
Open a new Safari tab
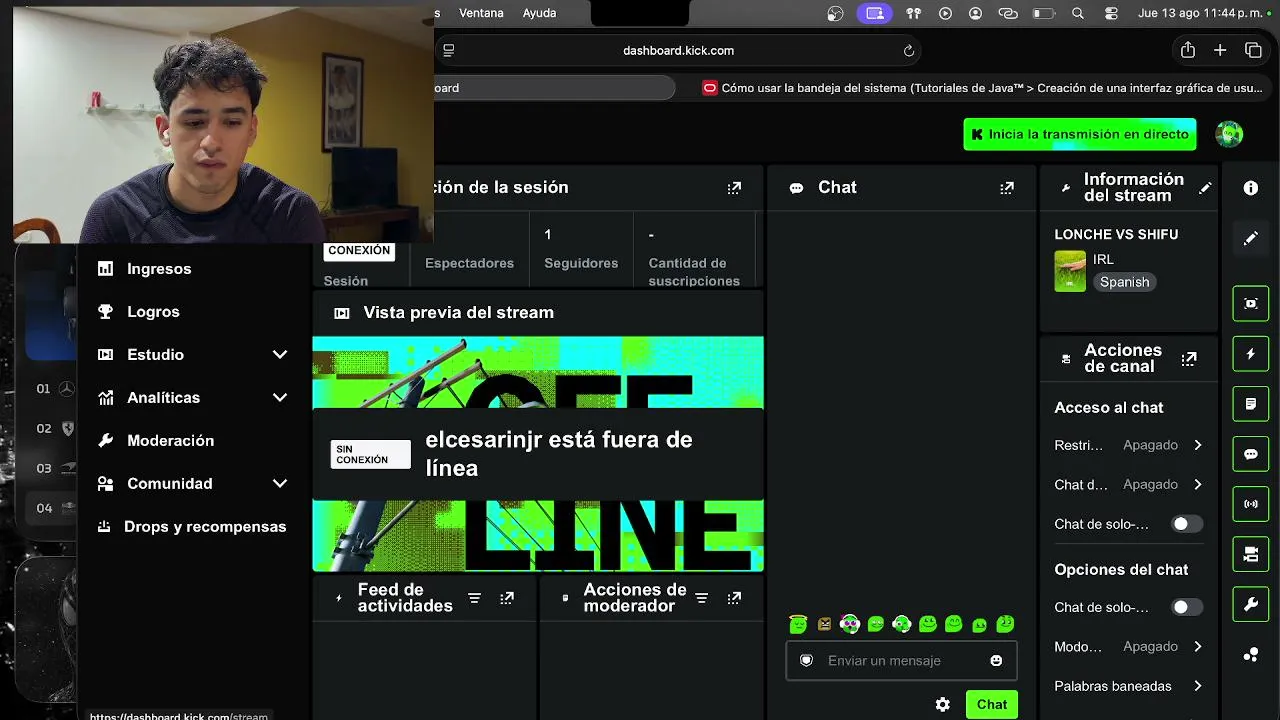[1220, 50]
